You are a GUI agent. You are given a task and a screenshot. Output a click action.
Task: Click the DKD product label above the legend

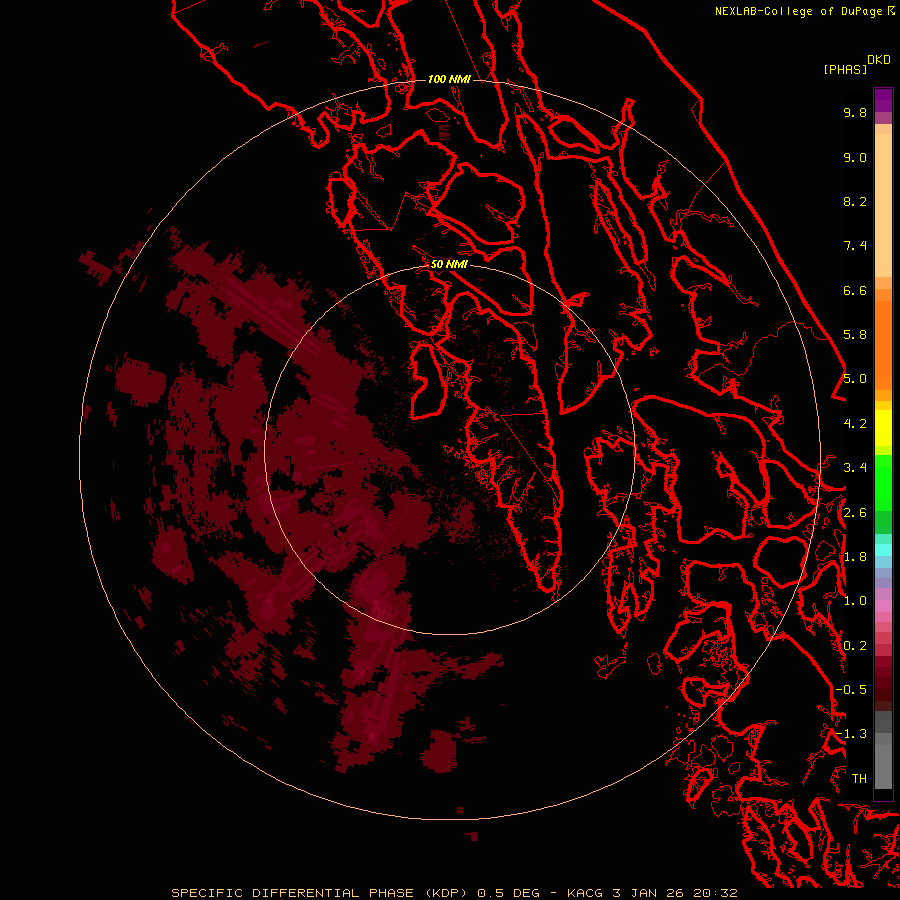(x=879, y=60)
